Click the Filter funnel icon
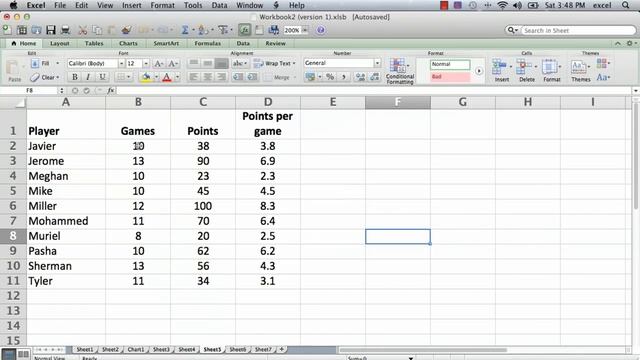The image size is (640, 360). coord(223,30)
